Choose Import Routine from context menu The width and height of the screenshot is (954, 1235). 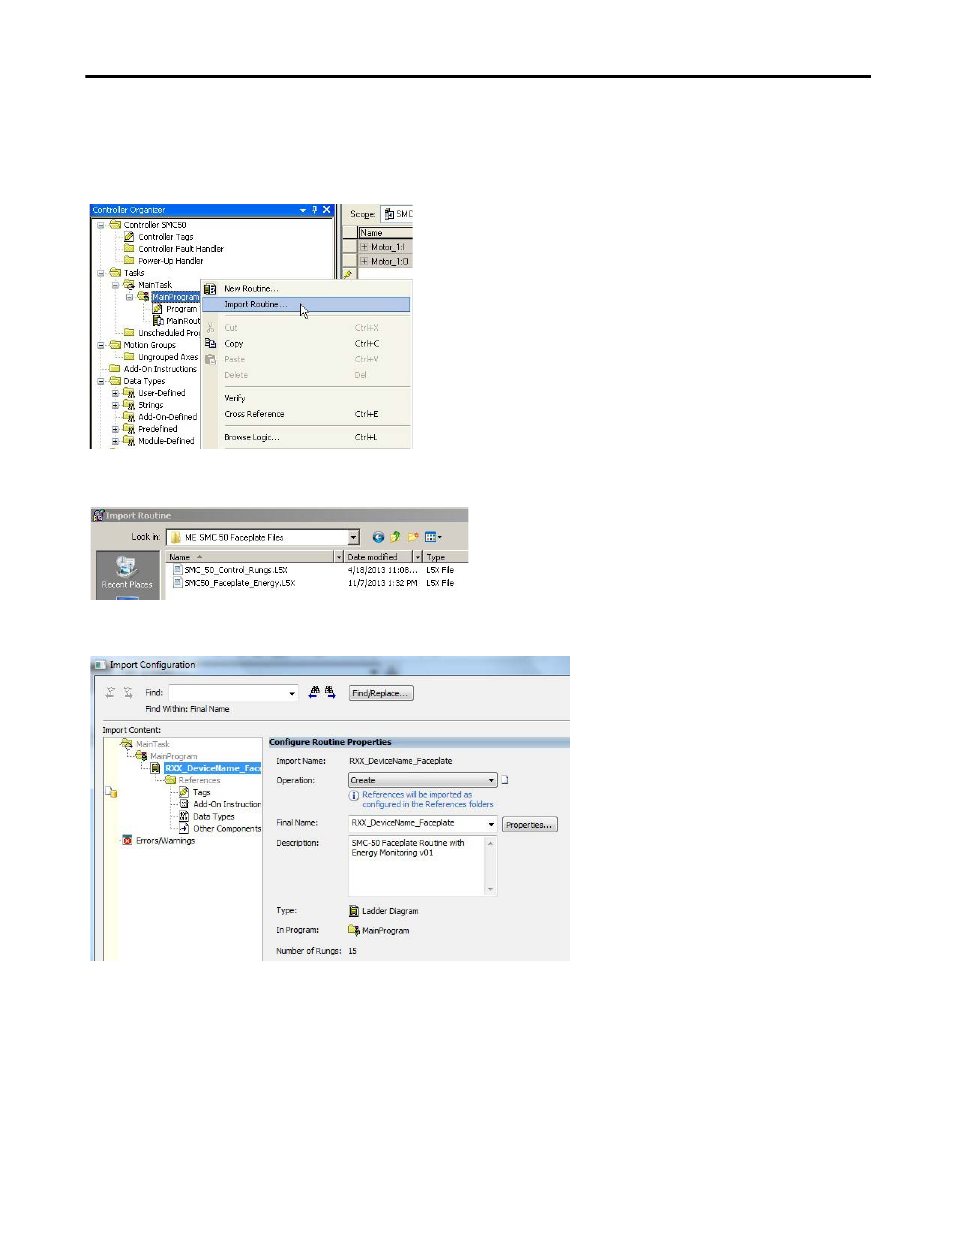coord(306,304)
